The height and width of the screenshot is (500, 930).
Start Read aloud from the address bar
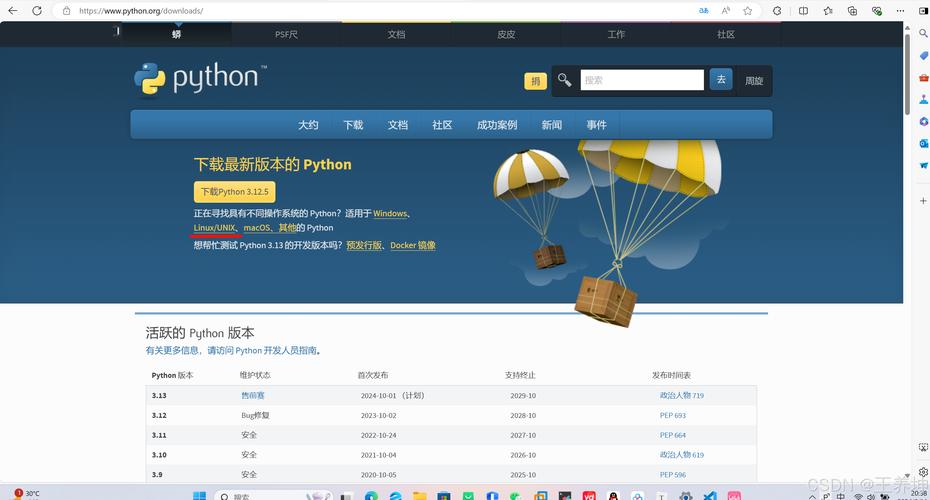click(725, 11)
